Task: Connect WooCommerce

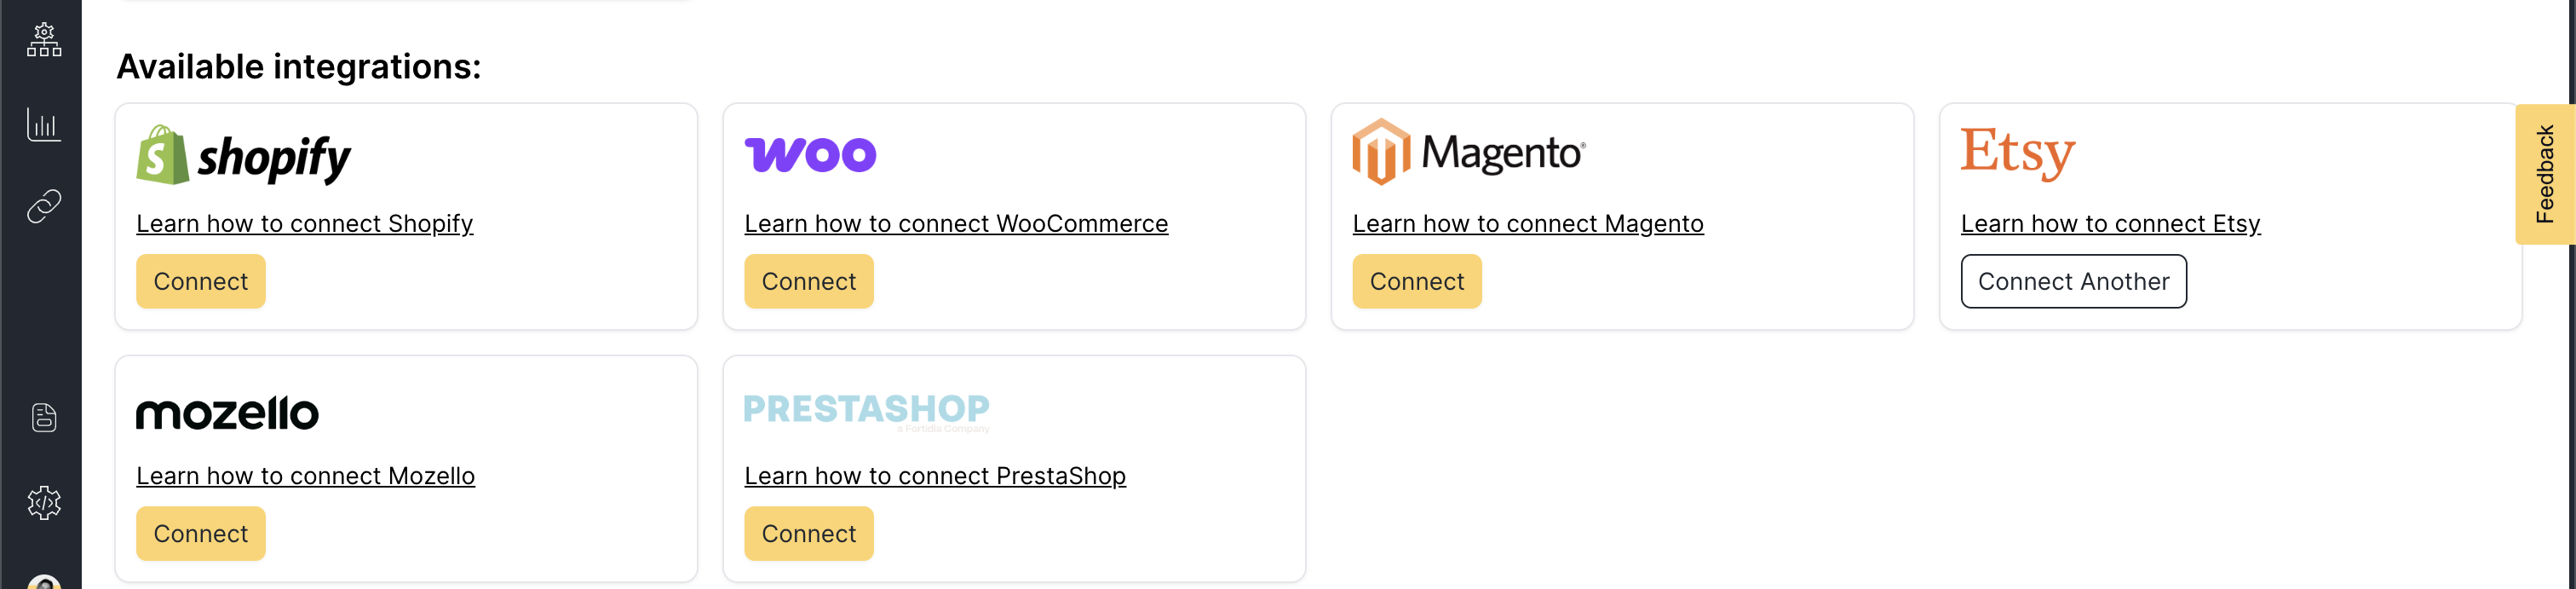Action: pyautogui.click(x=808, y=281)
